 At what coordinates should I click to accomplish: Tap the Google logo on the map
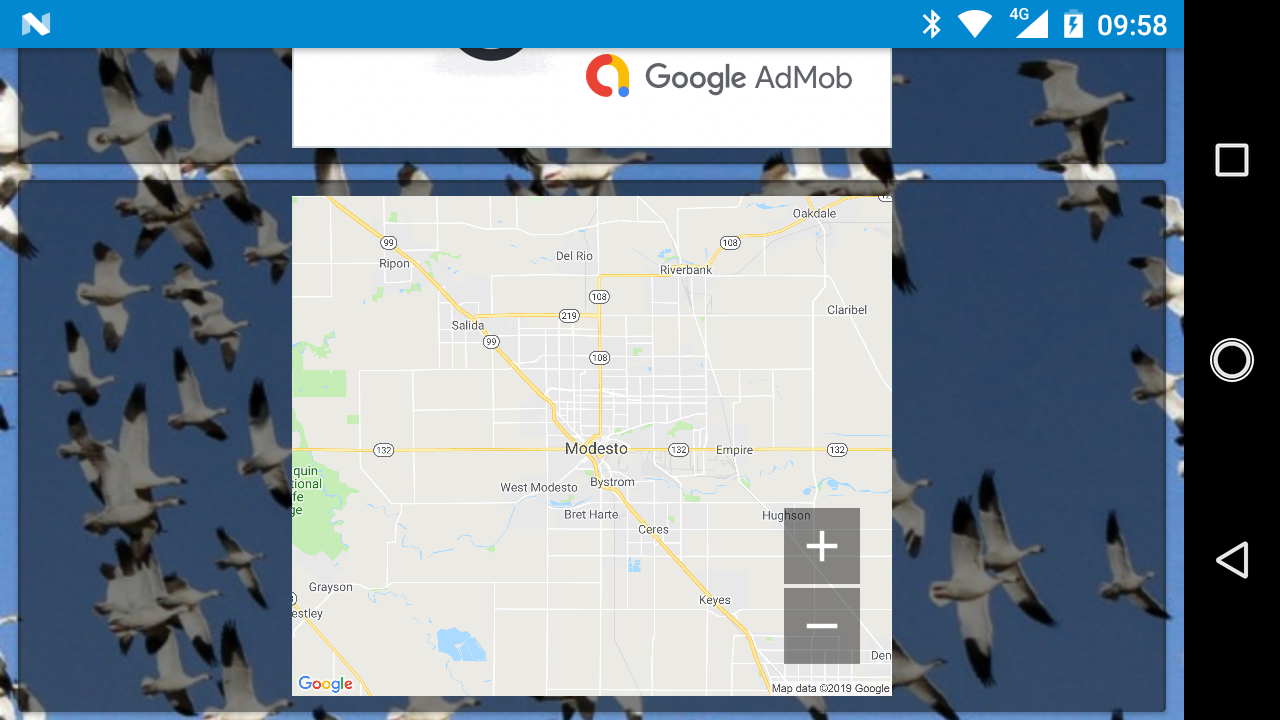click(326, 684)
